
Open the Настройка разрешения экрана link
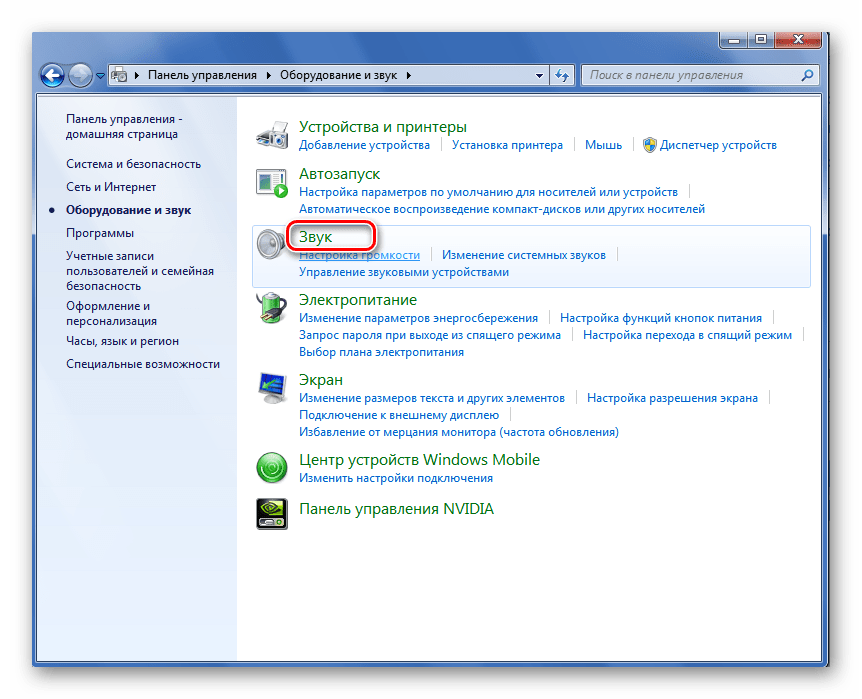tap(672, 398)
